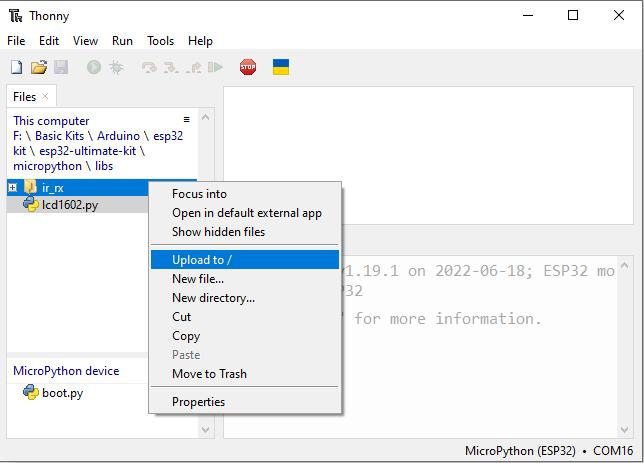Image resolution: width=644 pixels, height=463 pixels.
Task: Click Shell scrollbar up arrow
Action: click(x=624, y=265)
